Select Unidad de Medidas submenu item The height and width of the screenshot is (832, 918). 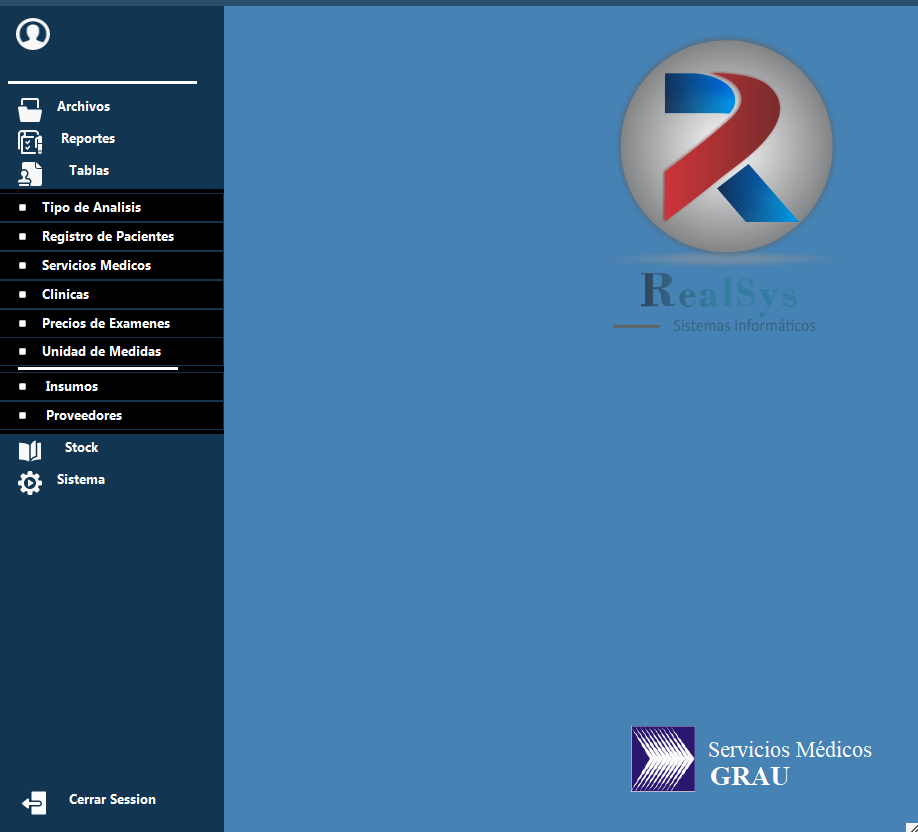click(x=111, y=352)
